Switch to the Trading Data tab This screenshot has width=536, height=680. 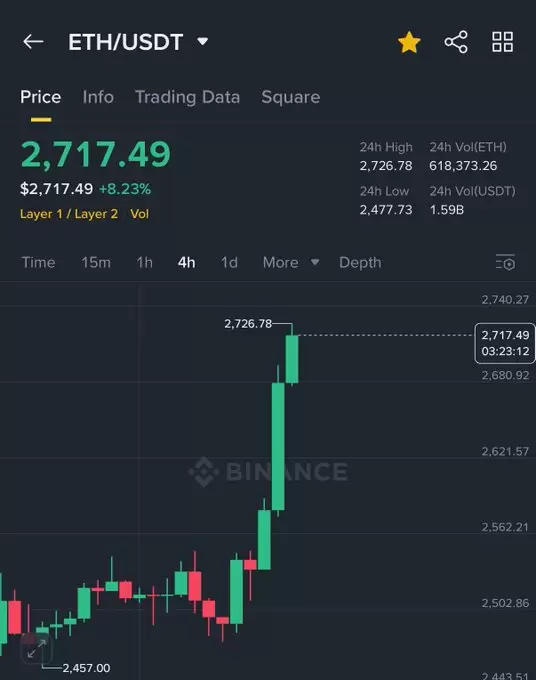pos(187,97)
